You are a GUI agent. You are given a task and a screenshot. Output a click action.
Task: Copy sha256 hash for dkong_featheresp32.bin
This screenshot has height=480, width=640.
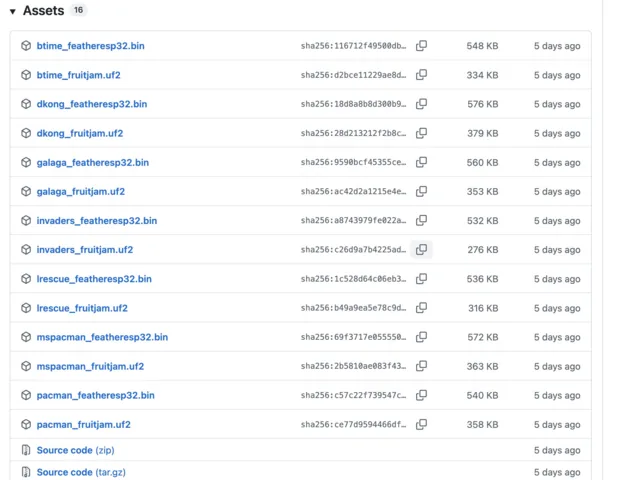click(x=421, y=104)
